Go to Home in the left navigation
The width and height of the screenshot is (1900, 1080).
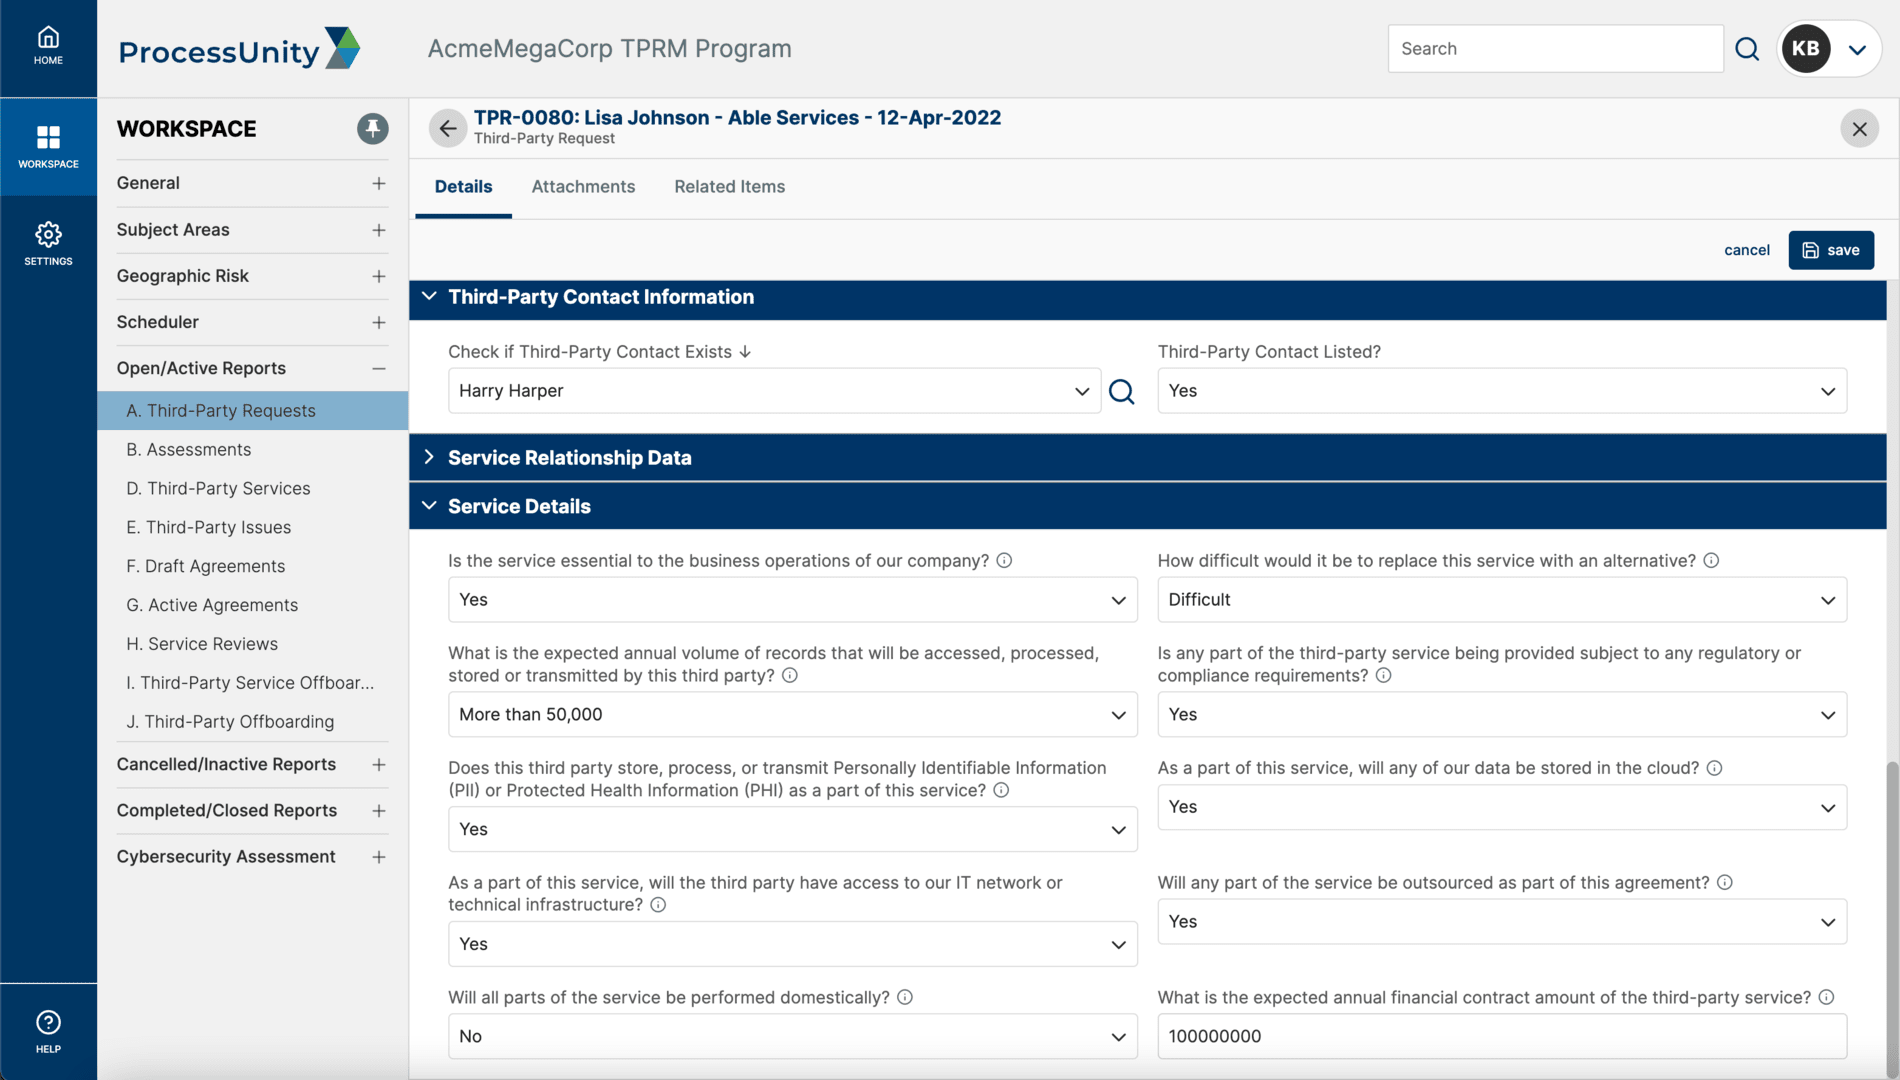48,47
